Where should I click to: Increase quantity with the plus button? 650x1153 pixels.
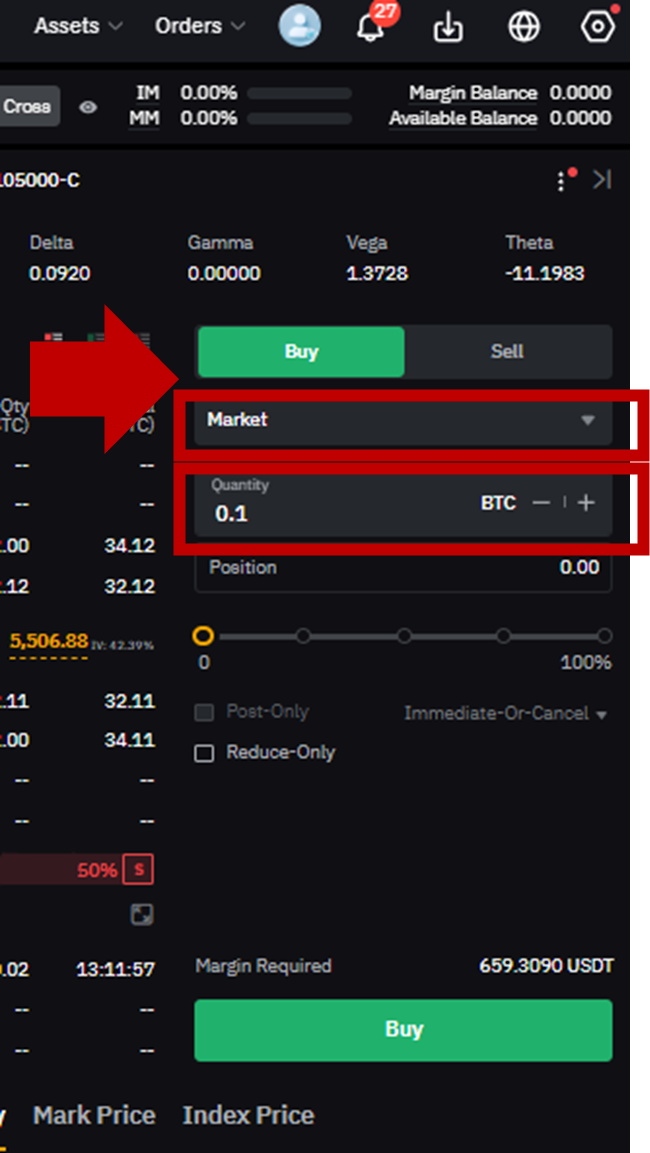[x=586, y=502]
